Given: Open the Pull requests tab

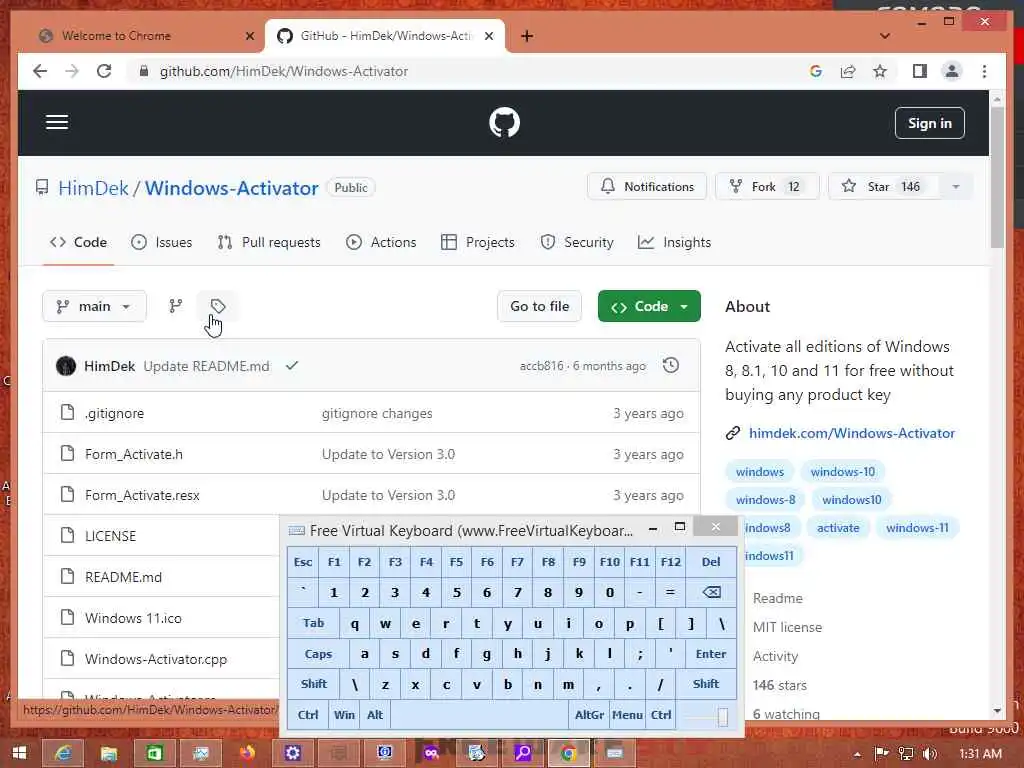Looking at the screenshot, I should click(268, 242).
